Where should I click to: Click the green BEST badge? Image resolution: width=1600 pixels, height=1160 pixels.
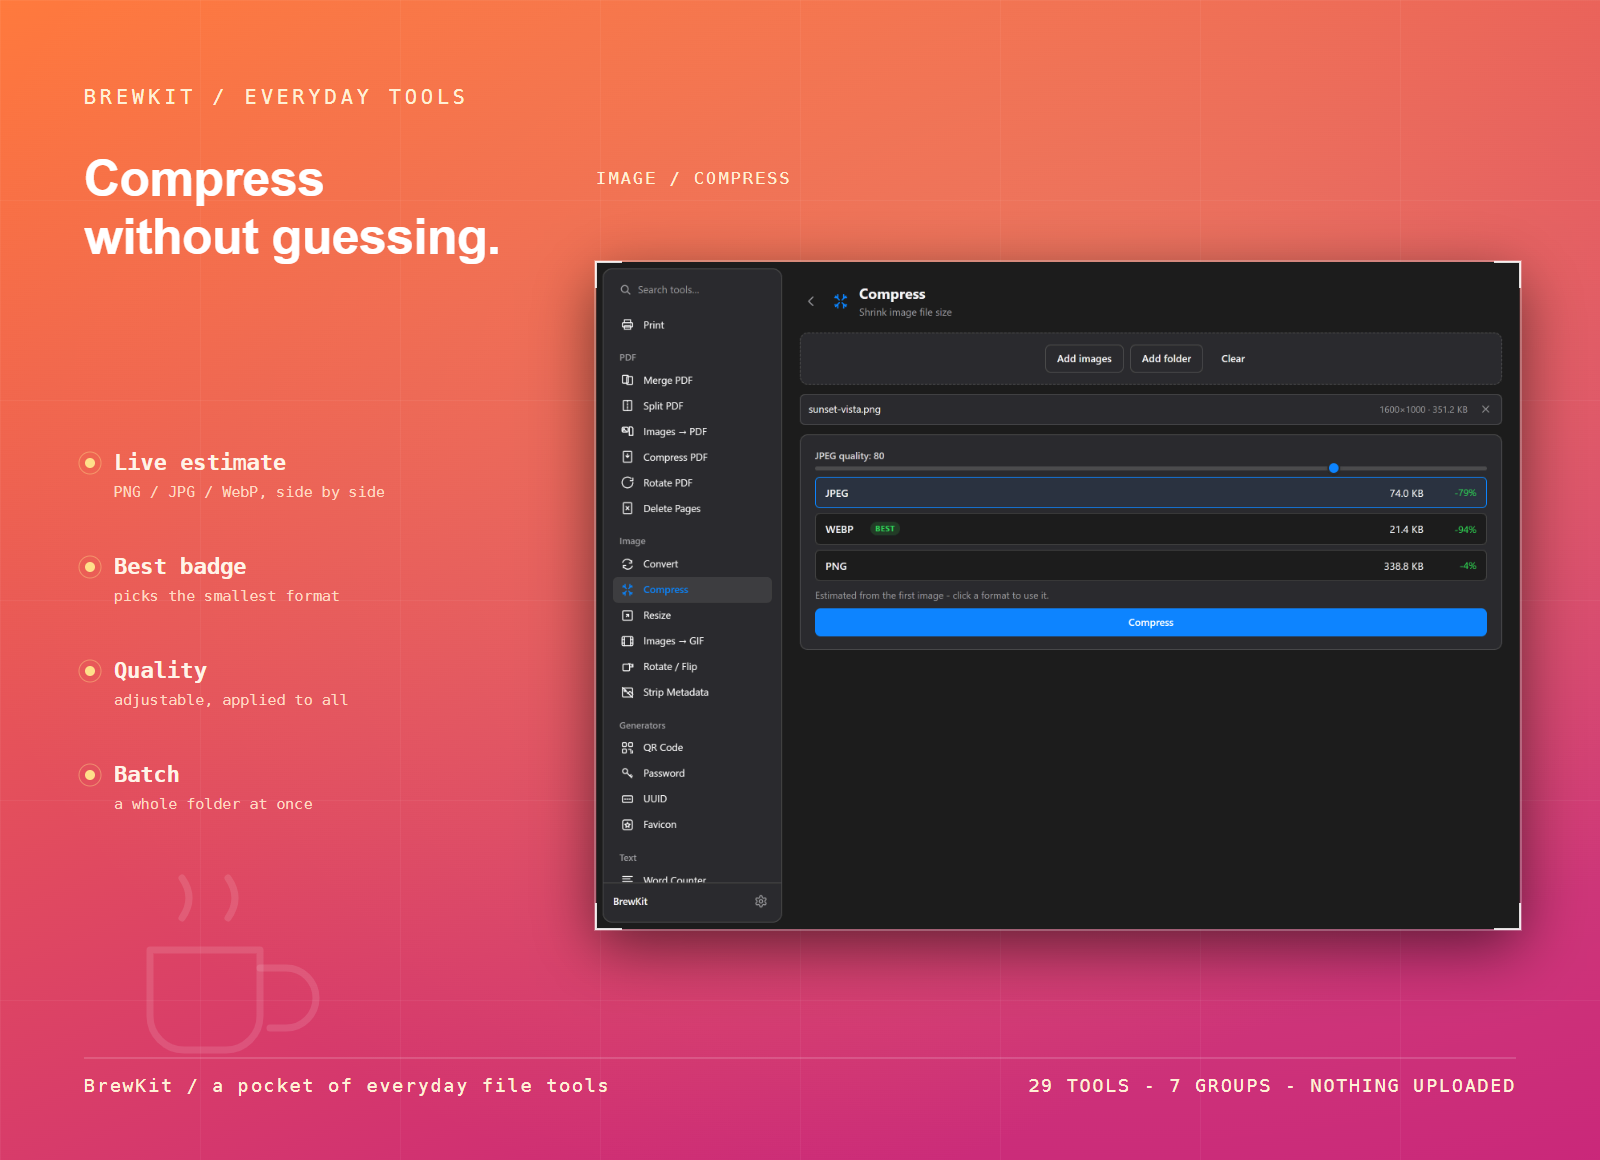tap(885, 529)
